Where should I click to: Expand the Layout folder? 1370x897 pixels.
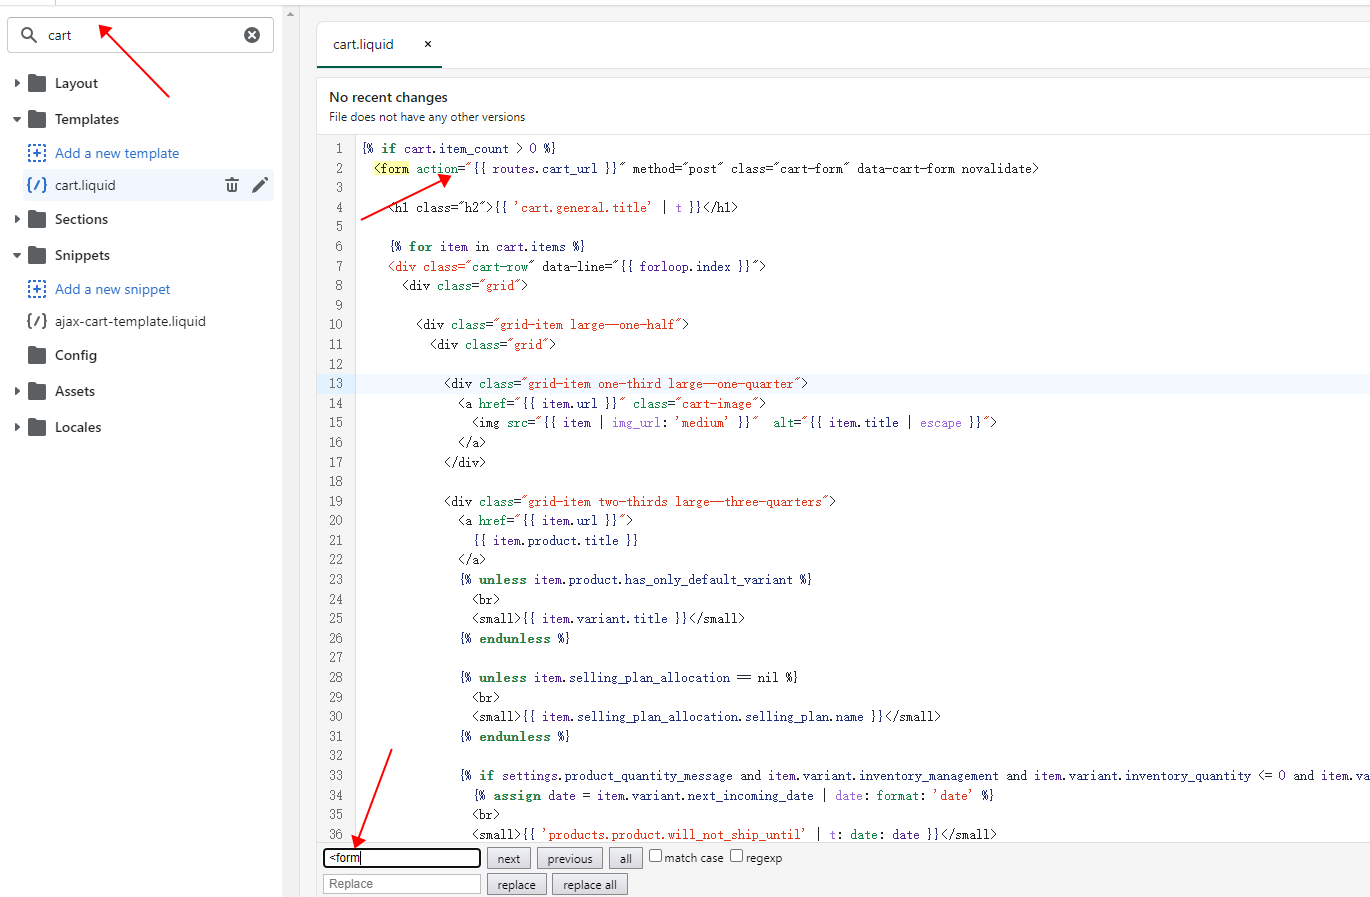(x=17, y=83)
